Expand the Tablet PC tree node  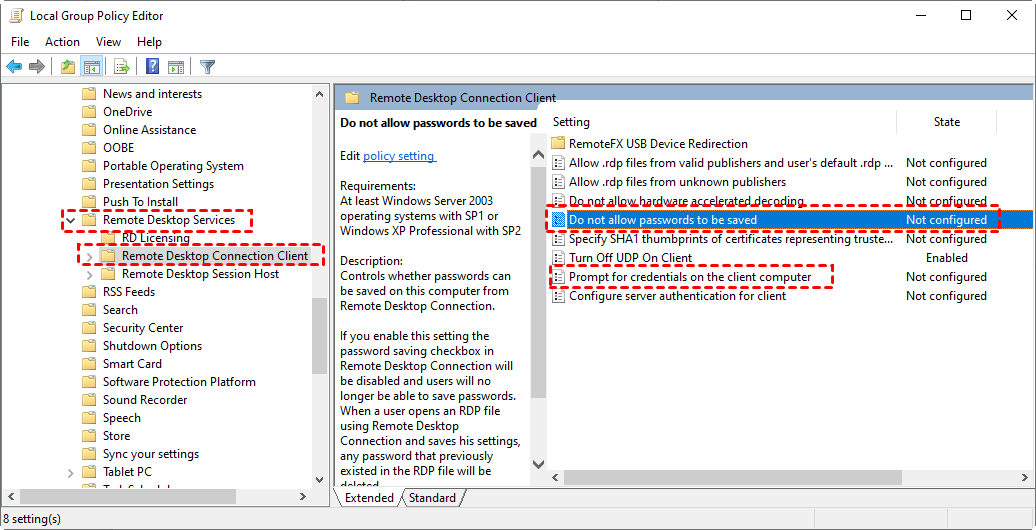[71, 472]
